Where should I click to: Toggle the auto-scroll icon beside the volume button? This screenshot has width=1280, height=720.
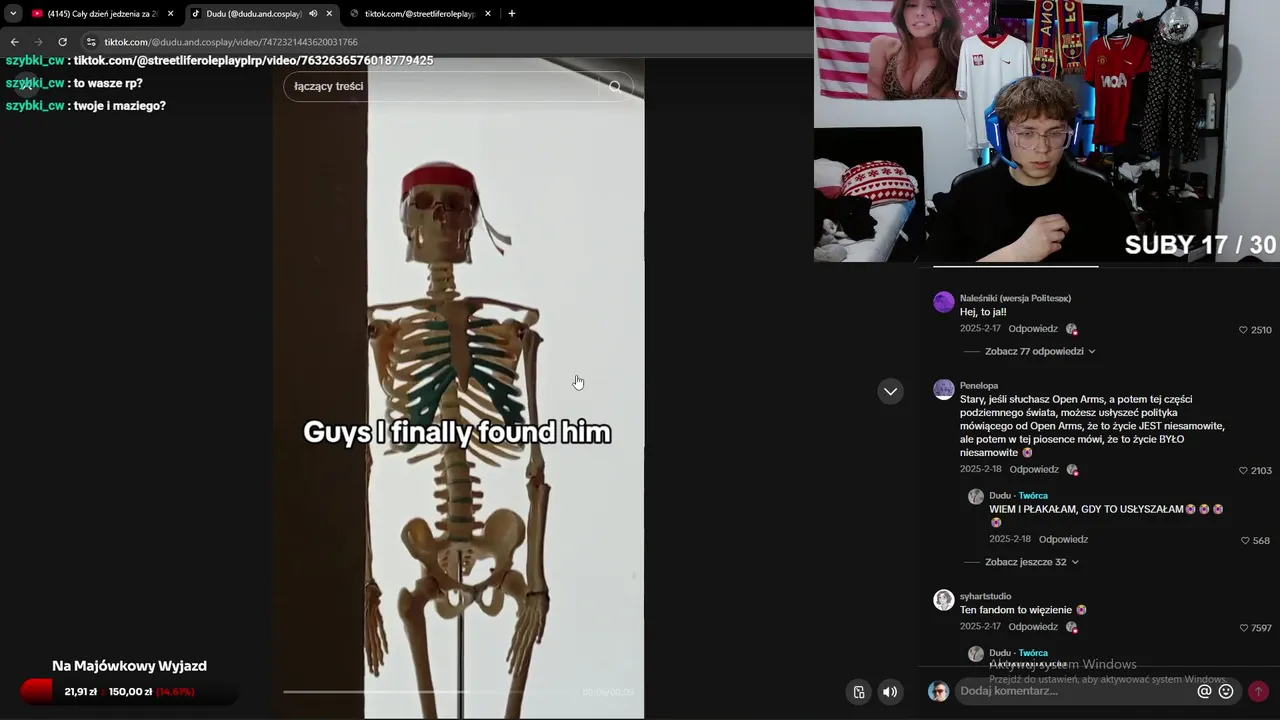[x=859, y=692]
